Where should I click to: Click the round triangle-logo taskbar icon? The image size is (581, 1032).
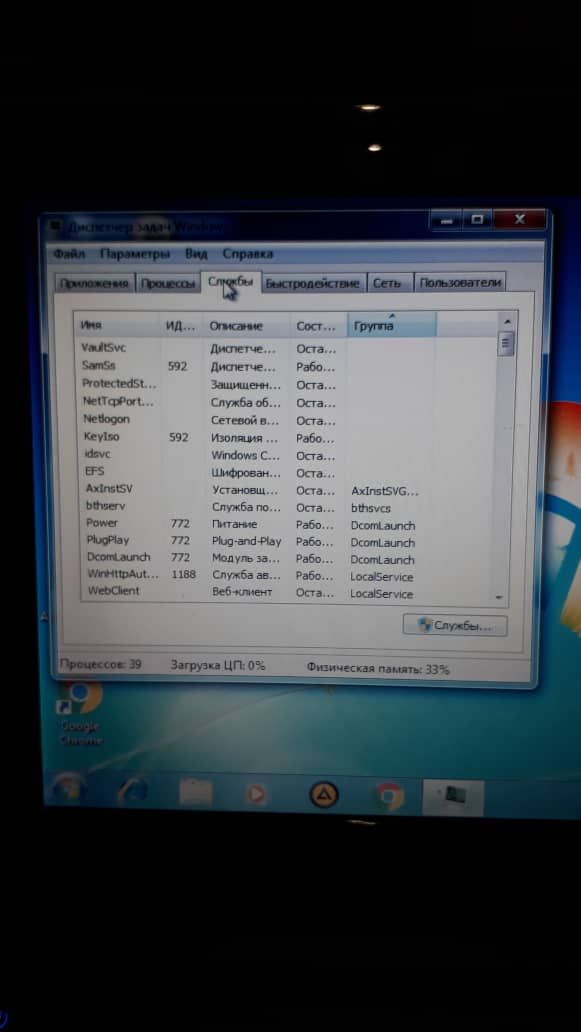coord(323,796)
